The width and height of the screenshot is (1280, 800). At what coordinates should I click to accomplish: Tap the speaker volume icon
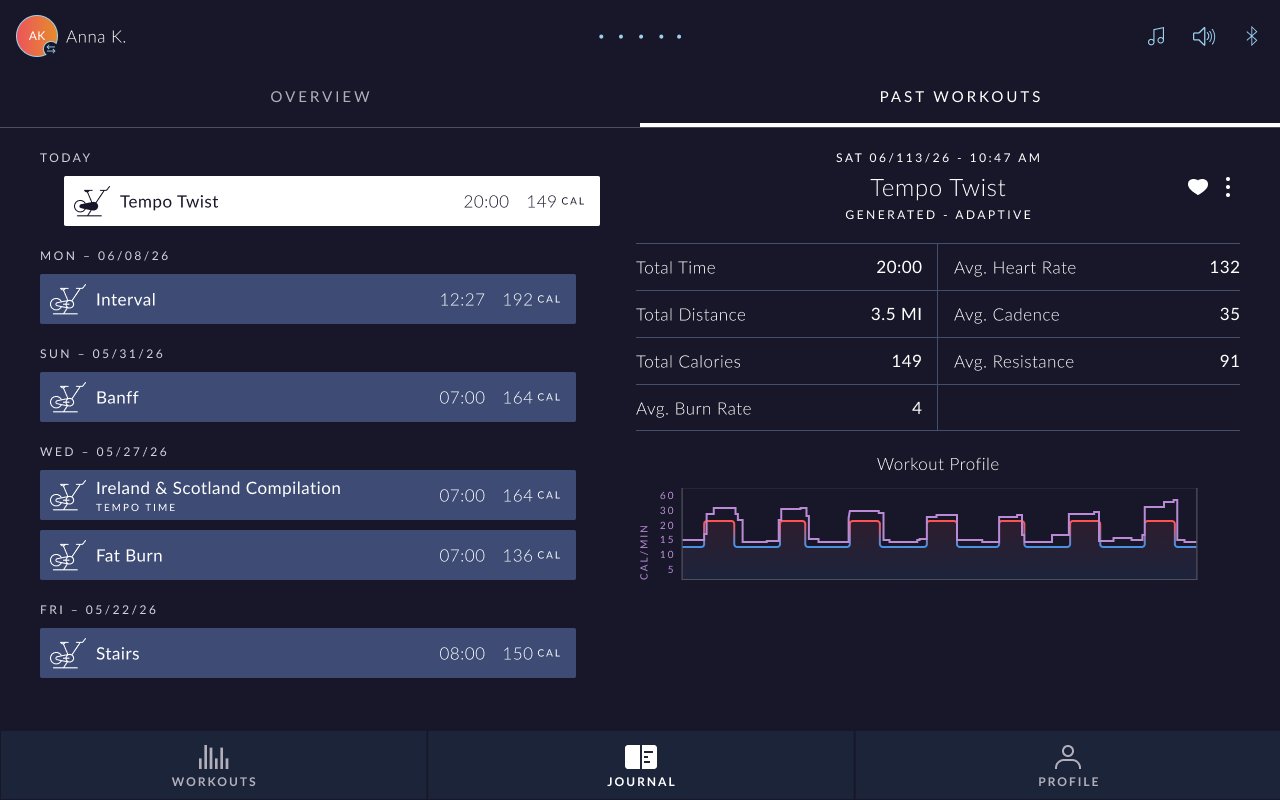[1204, 37]
